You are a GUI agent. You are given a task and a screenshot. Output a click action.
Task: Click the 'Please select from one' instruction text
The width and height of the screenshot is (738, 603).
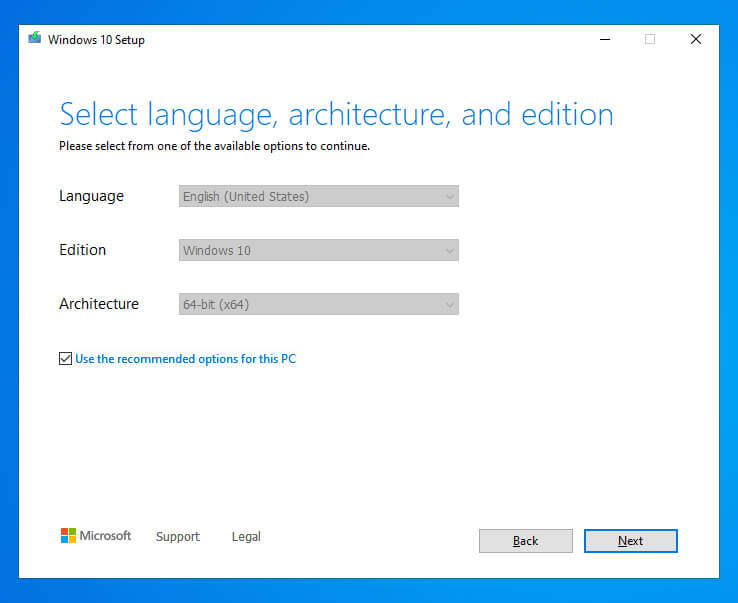pyautogui.click(x=214, y=146)
